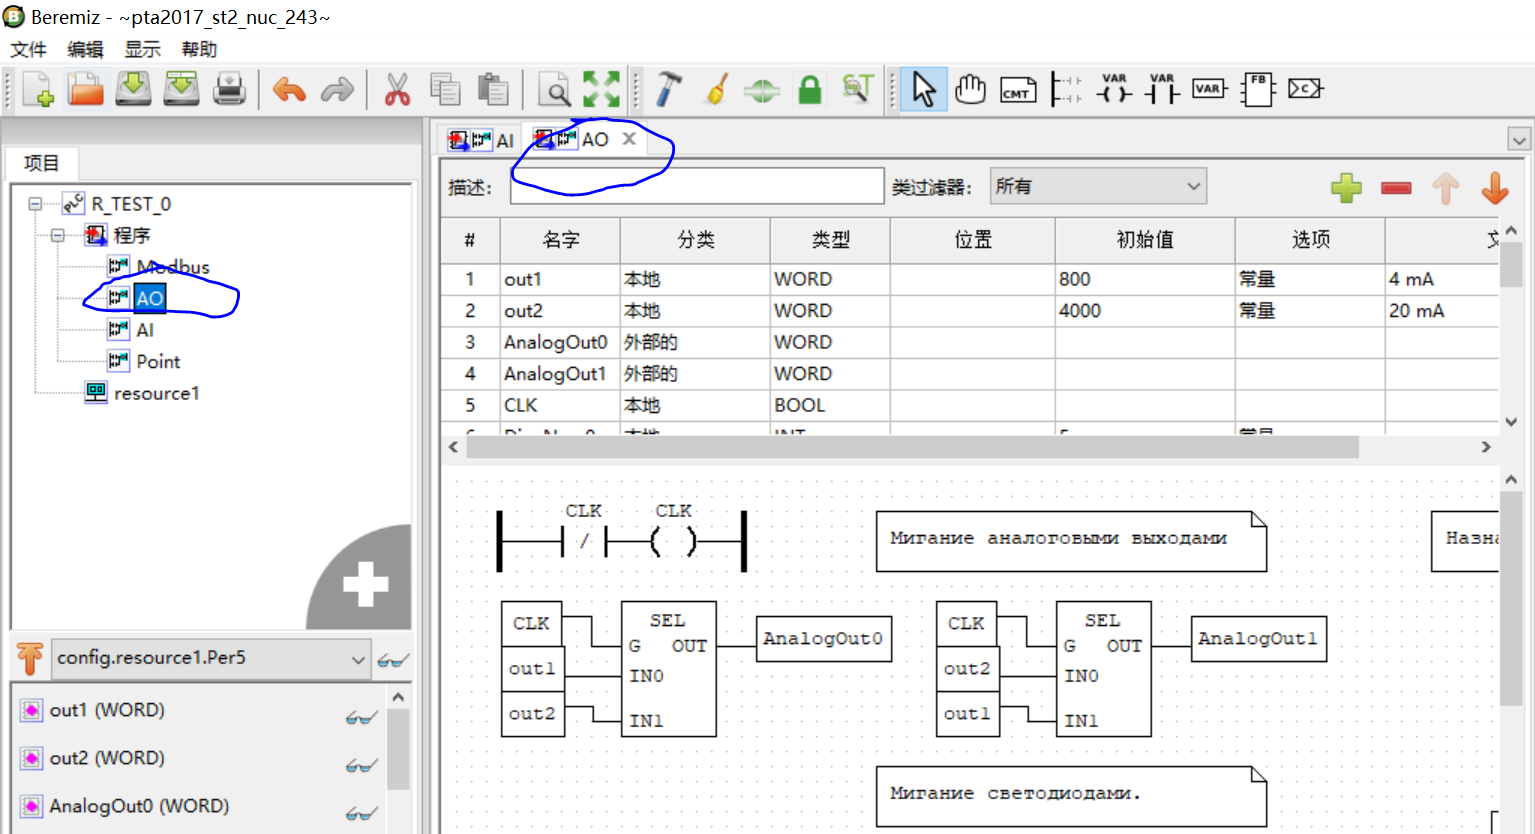The height and width of the screenshot is (834, 1535).
Task: Activate the fit-to-screen view icon
Action: click(600, 88)
